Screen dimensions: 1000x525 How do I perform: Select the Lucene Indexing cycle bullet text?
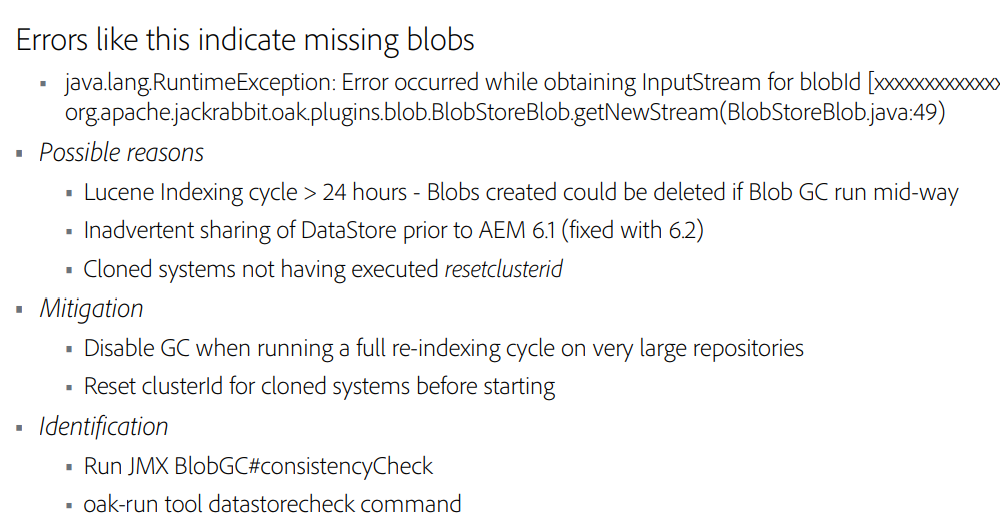coord(521,193)
